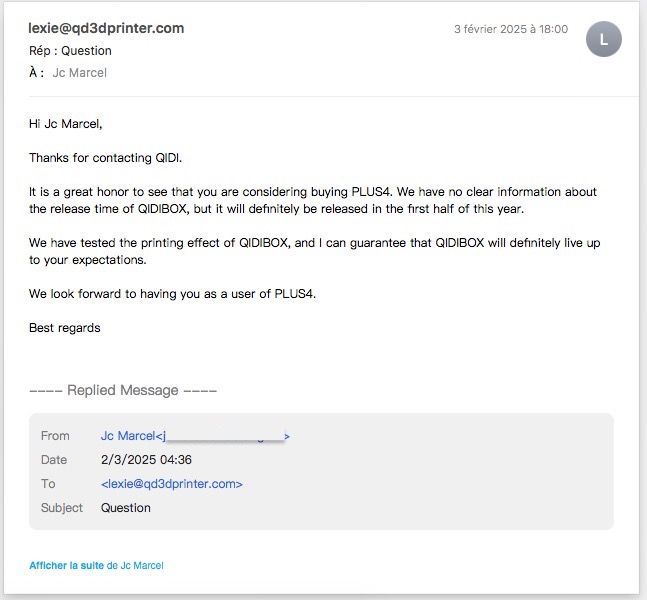
Task: Click the paragraph about testing the printing effect
Action: 312,251
